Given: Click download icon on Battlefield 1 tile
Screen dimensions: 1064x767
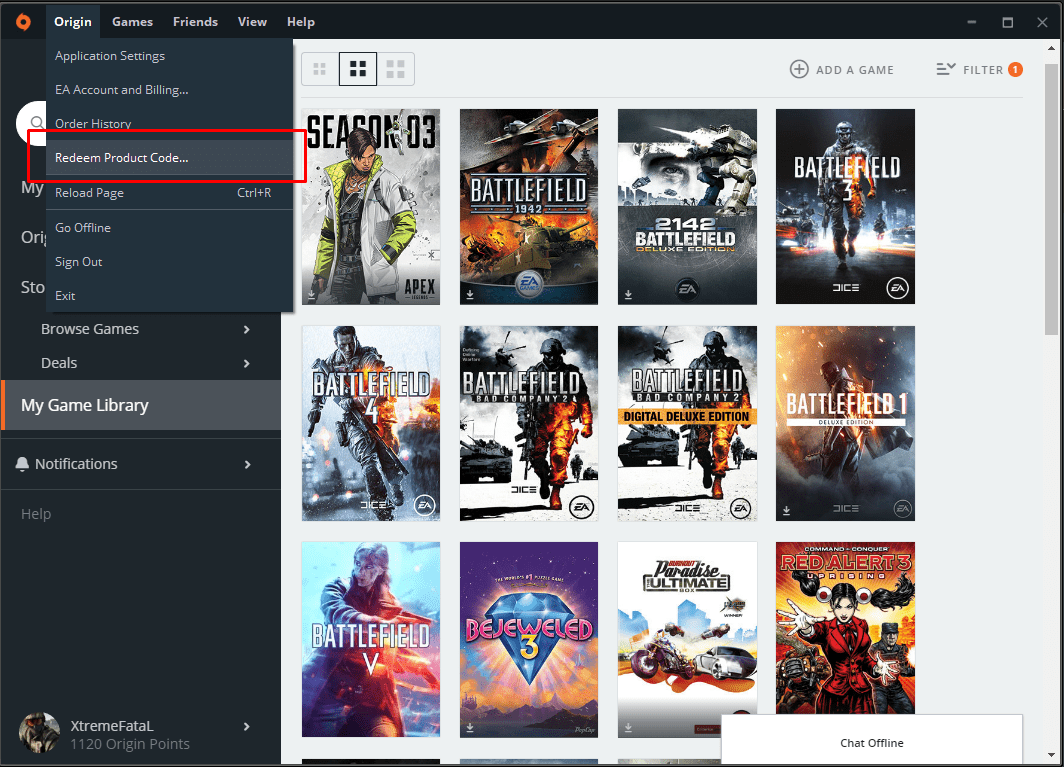Looking at the screenshot, I should [786, 510].
